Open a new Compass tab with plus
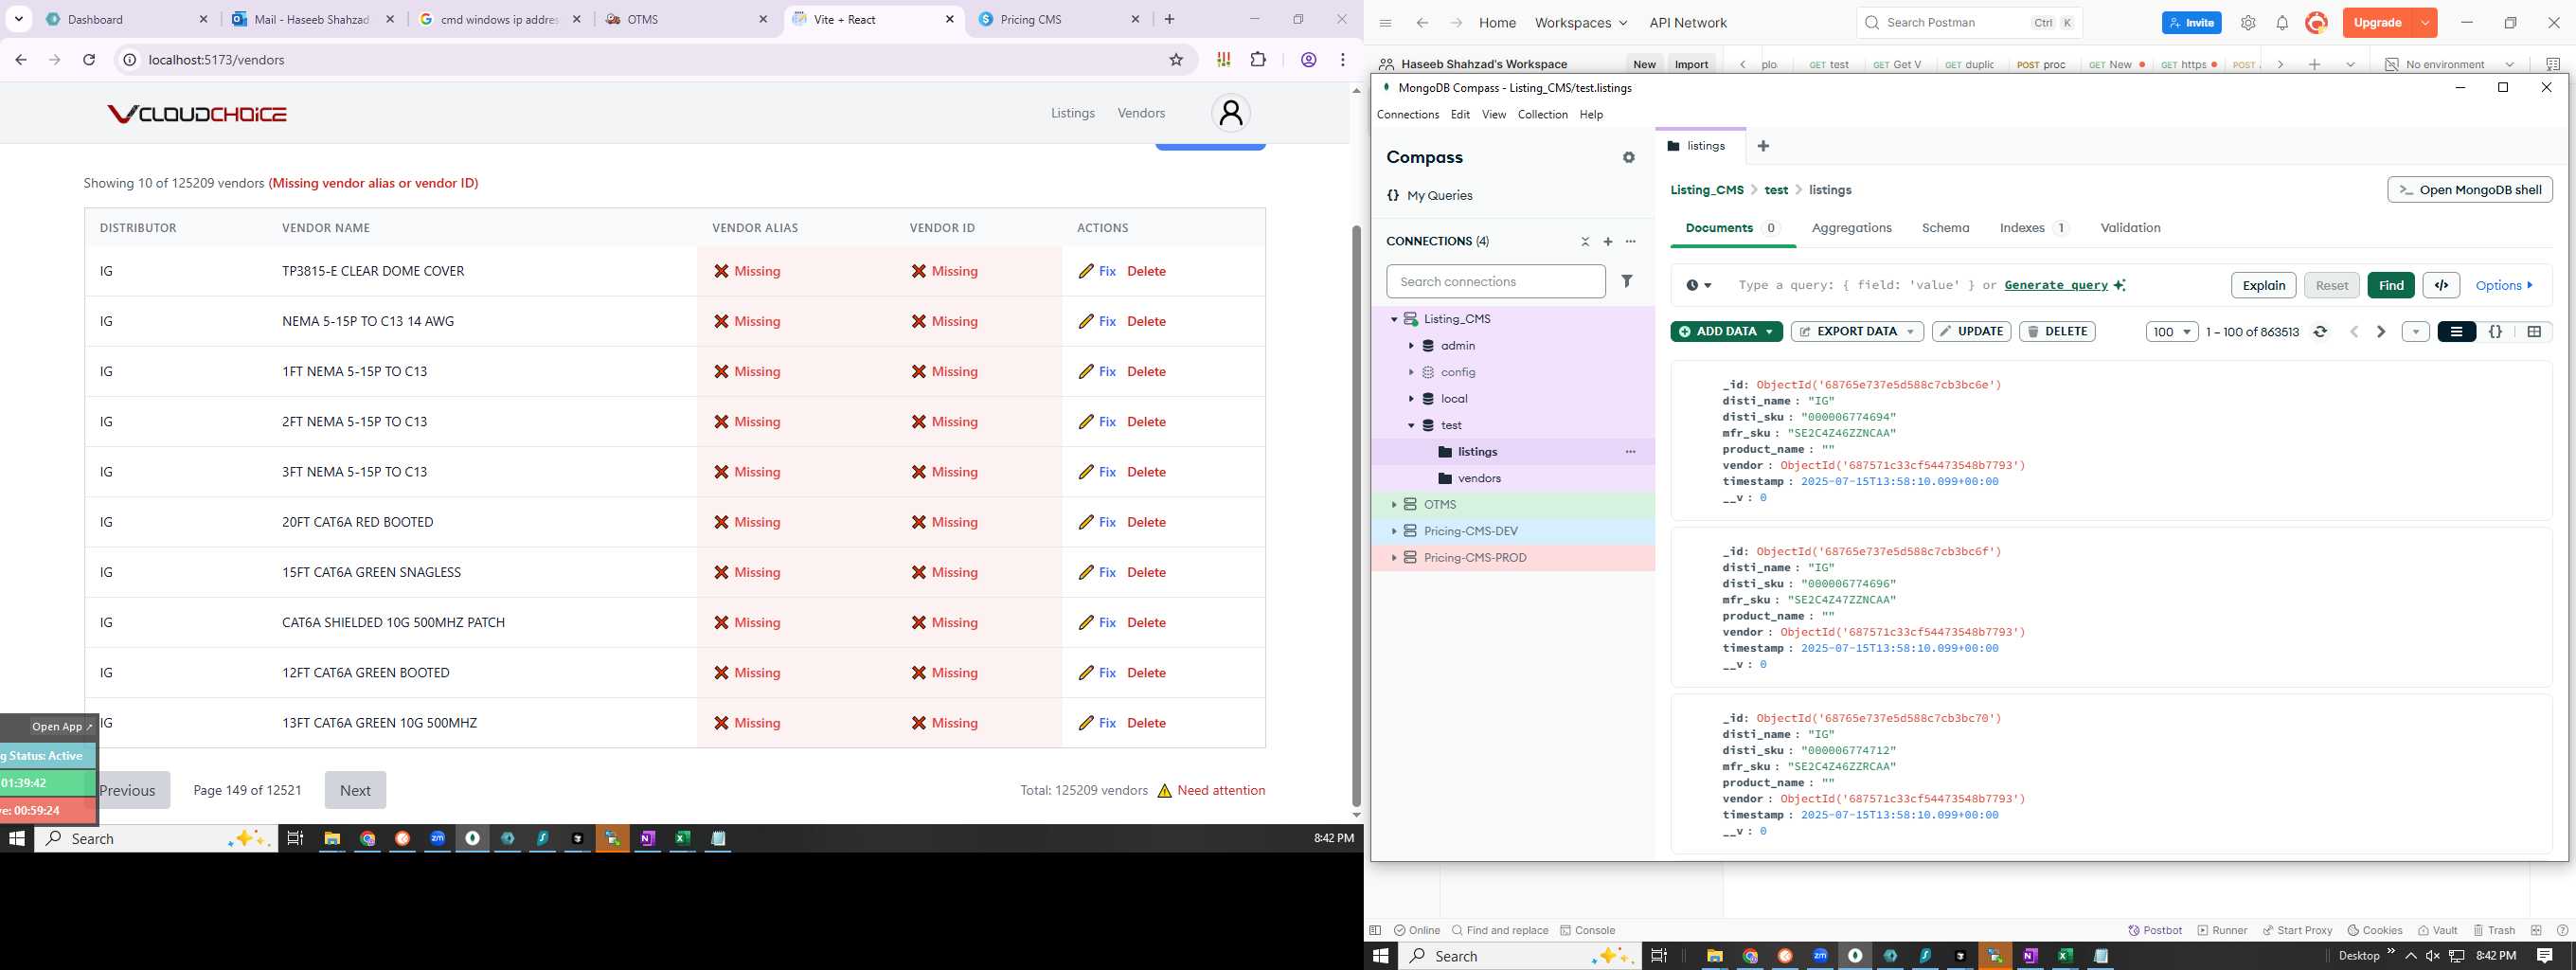 [1763, 146]
